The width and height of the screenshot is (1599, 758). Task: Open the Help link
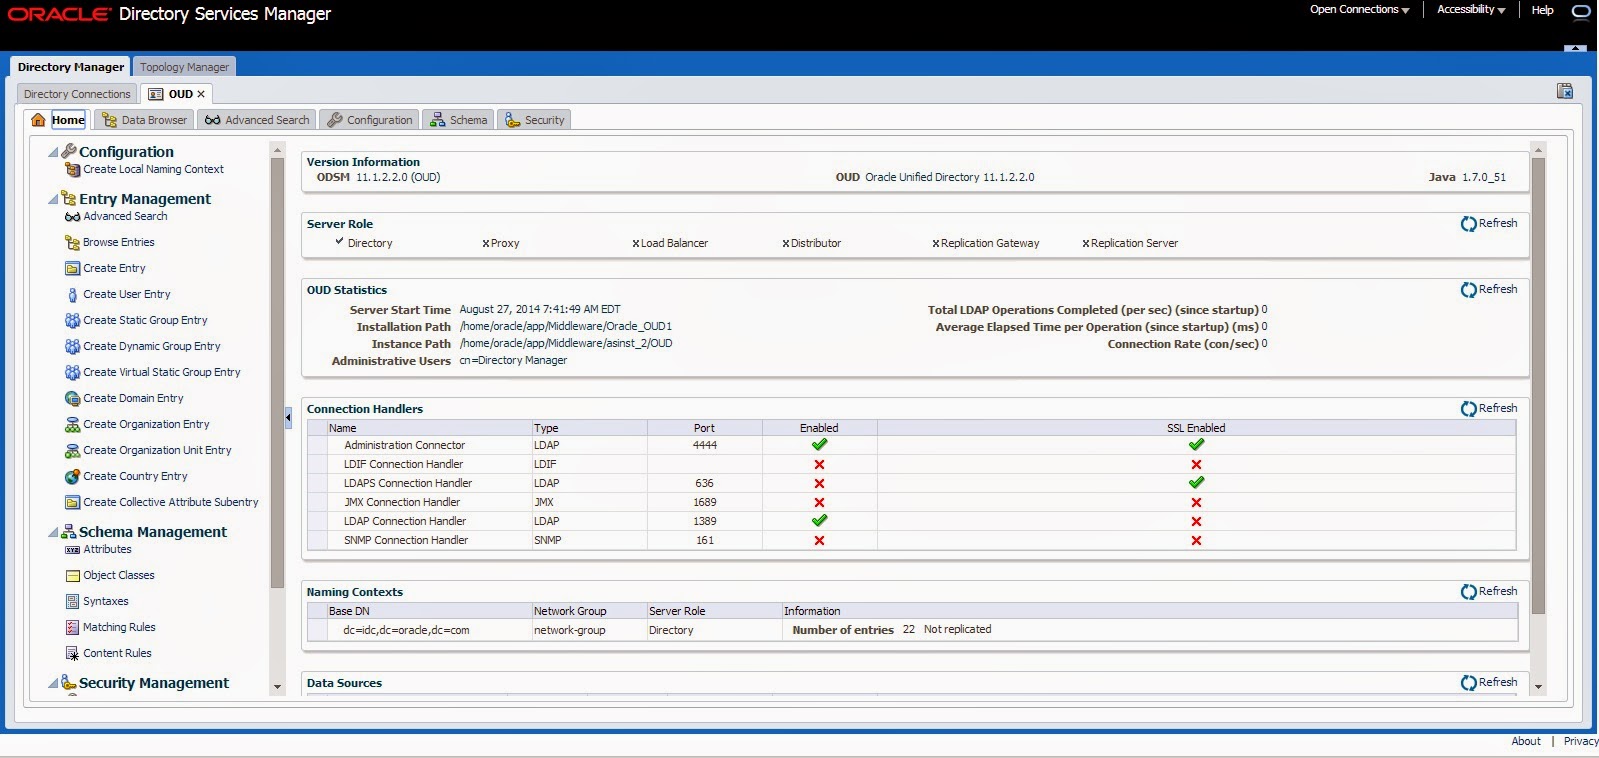1542,10
